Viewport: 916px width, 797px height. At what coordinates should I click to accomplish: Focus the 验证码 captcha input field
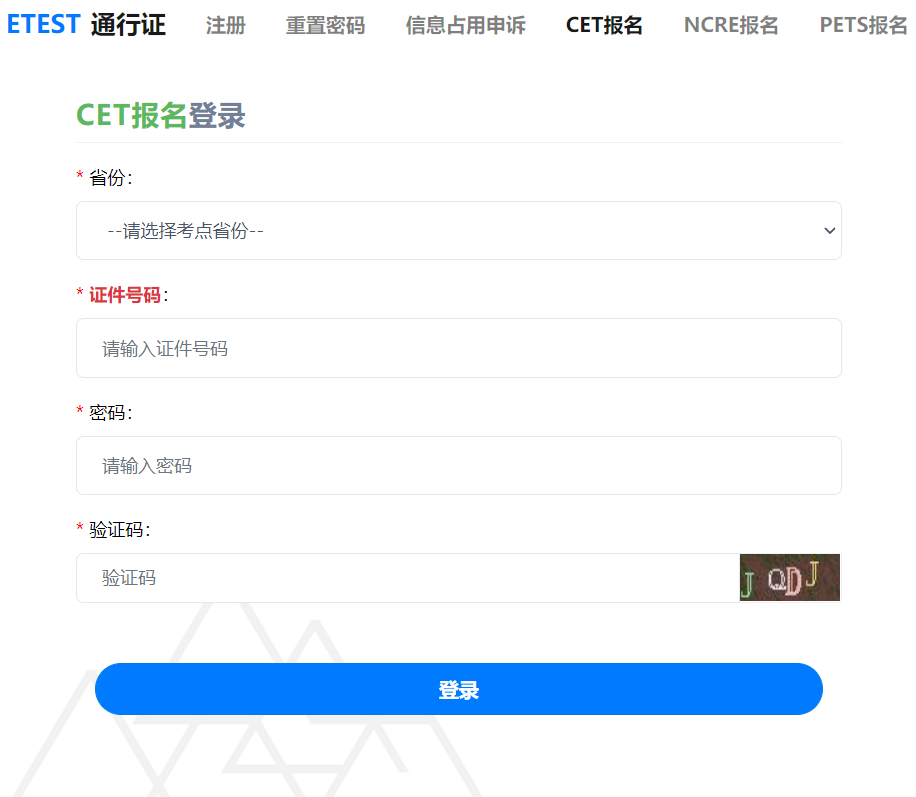[408, 578]
